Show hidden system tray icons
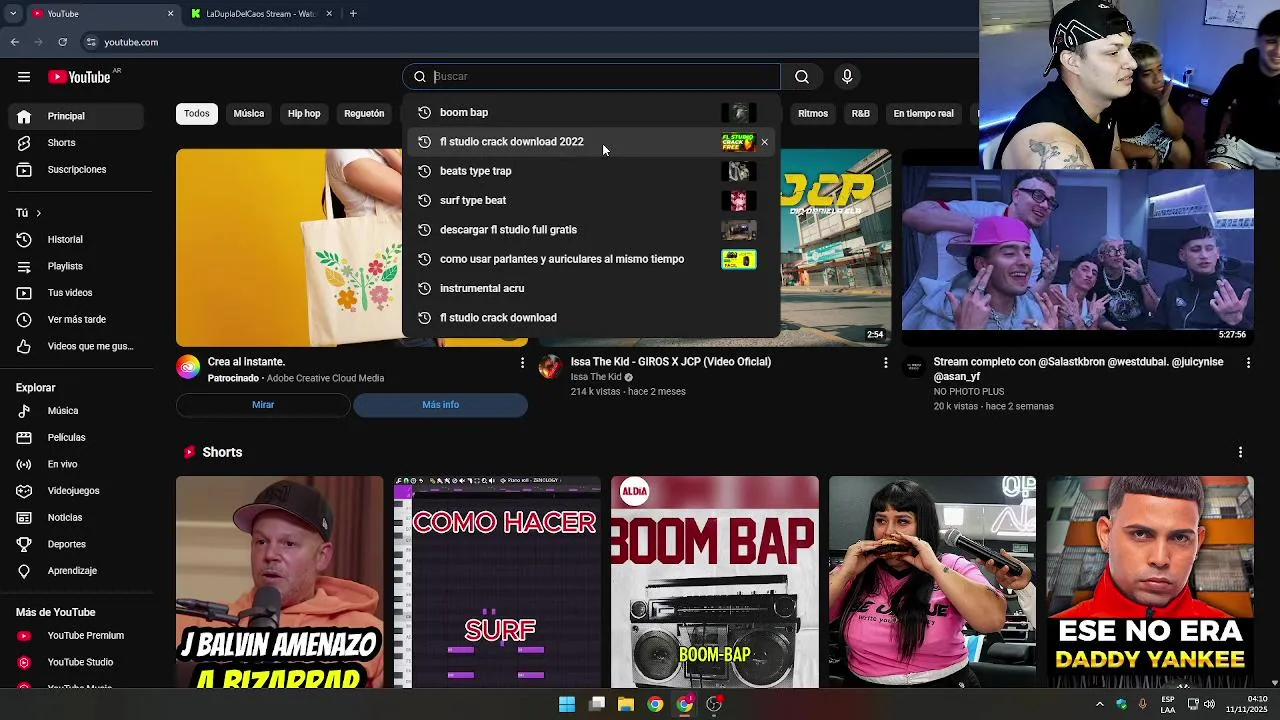1280x720 pixels. pyautogui.click(x=1099, y=704)
